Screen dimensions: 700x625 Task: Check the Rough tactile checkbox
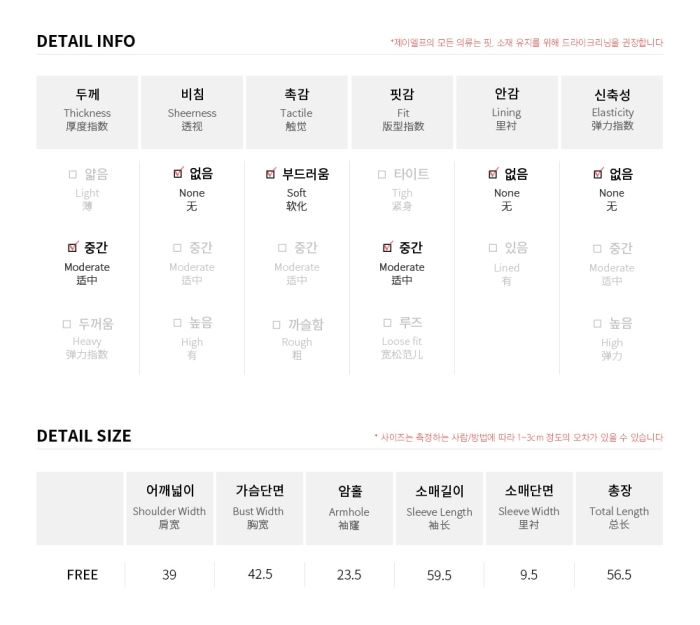point(276,325)
